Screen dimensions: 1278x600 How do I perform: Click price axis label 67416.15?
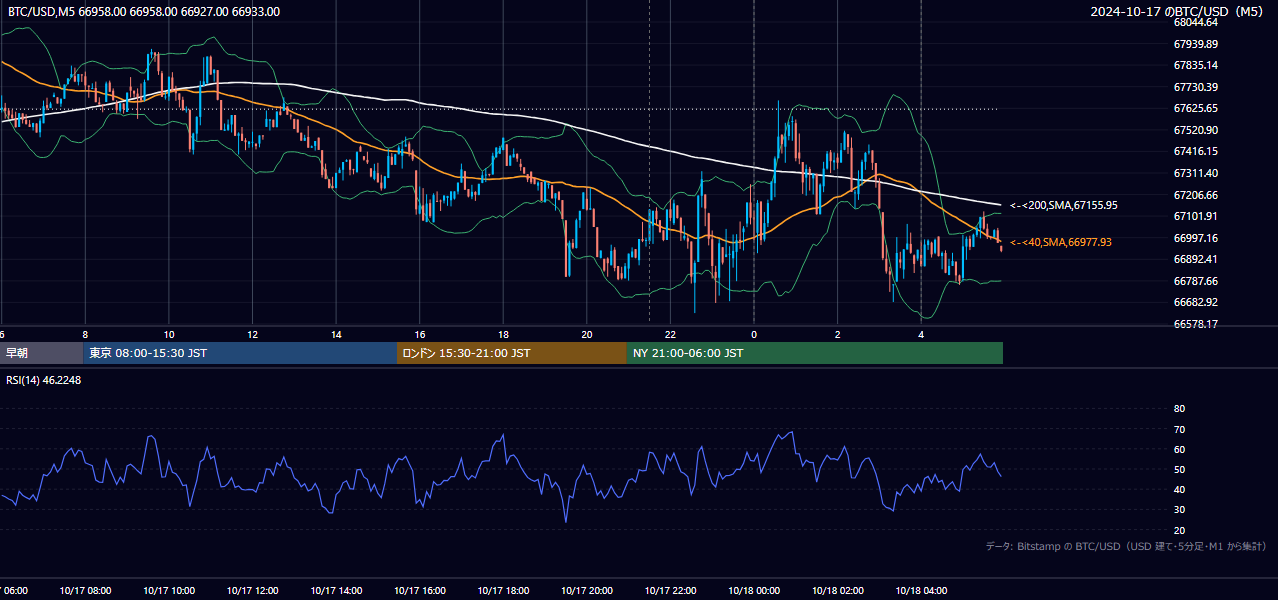click(x=1195, y=151)
